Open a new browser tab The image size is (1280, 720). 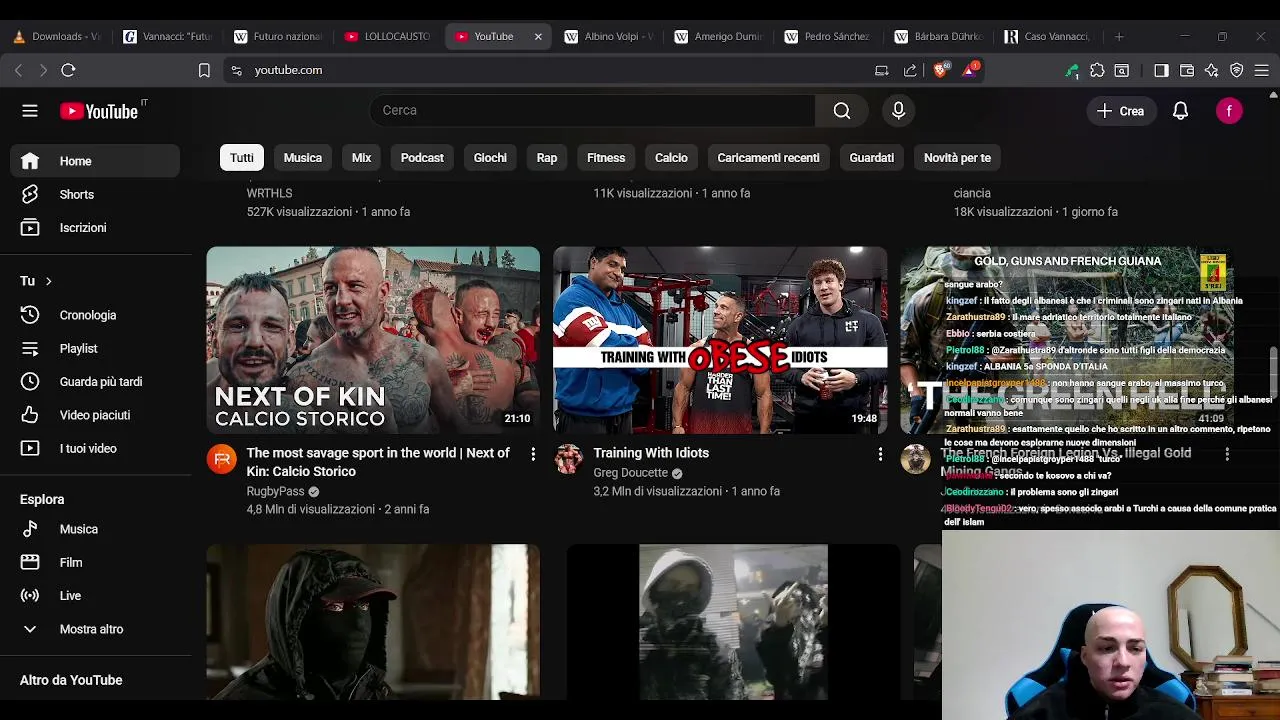1119,36
